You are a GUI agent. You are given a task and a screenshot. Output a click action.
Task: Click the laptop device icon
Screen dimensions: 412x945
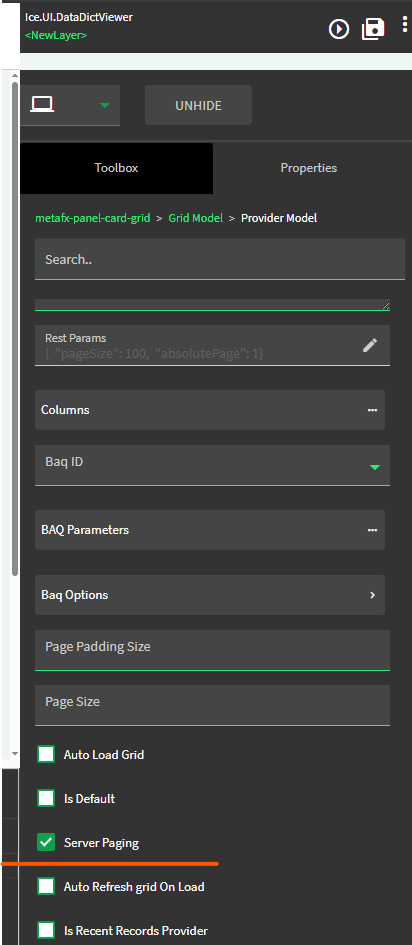(42, 105)
